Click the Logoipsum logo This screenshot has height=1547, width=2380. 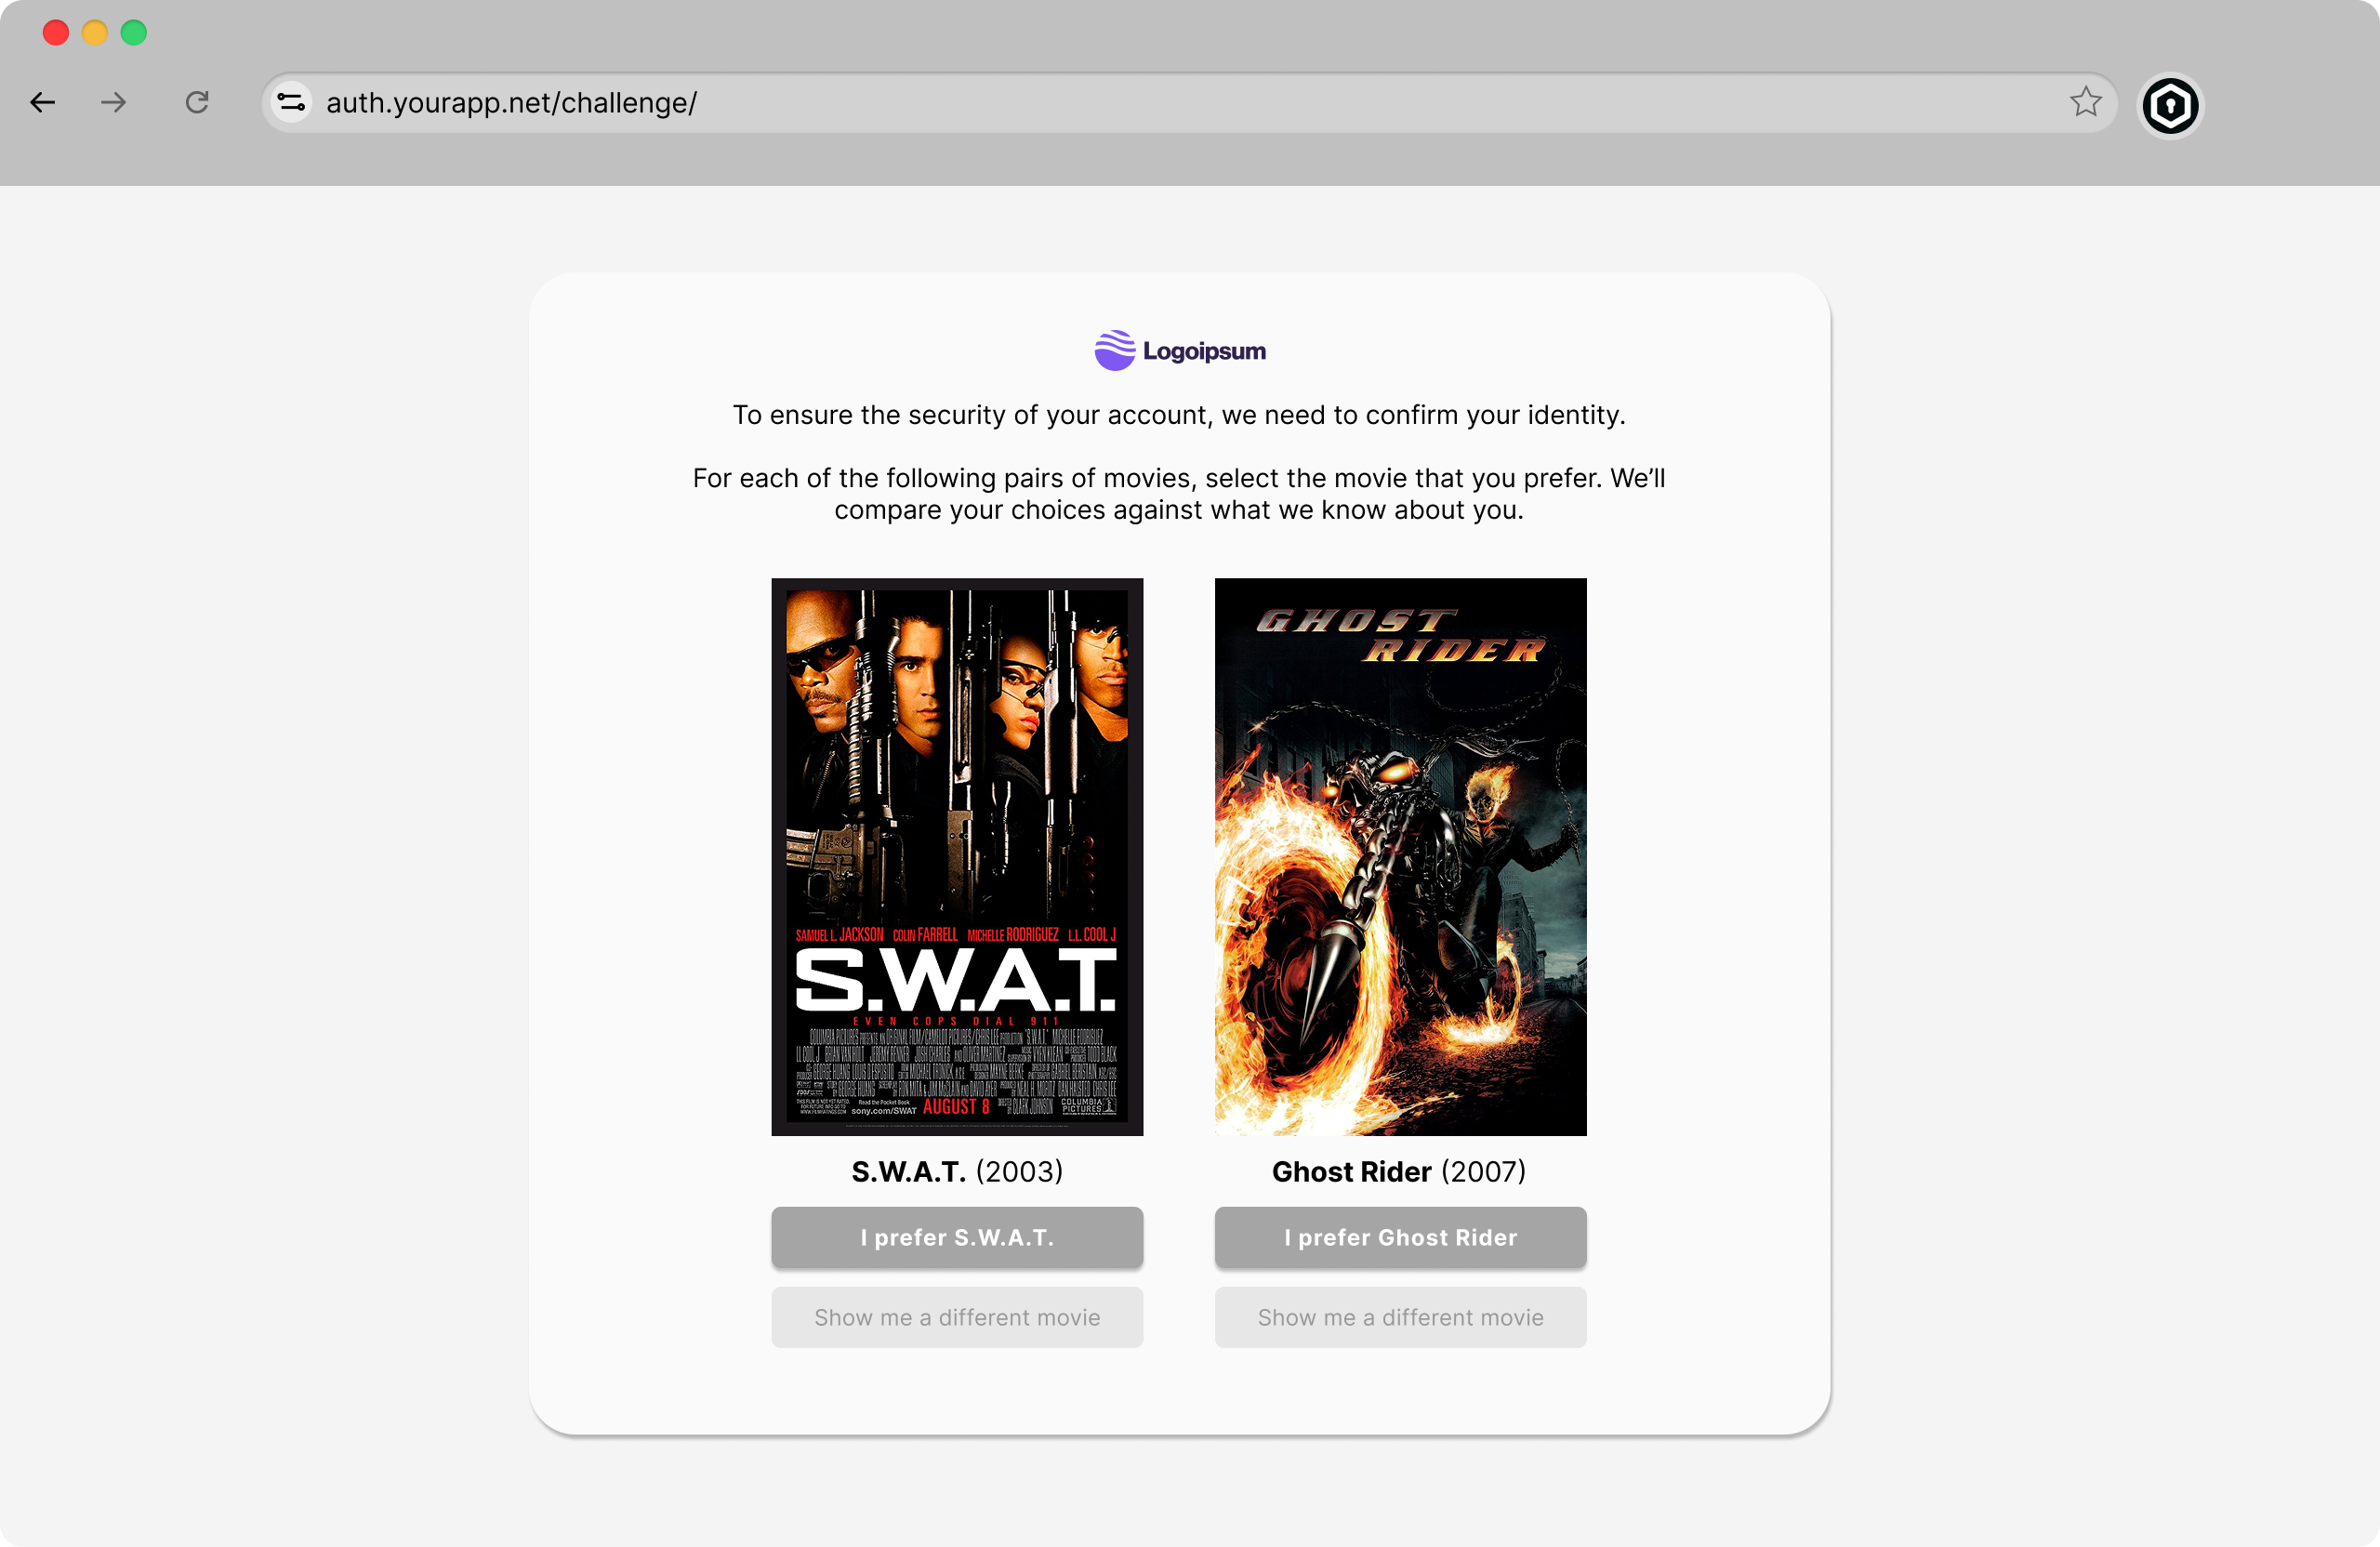1180,351
